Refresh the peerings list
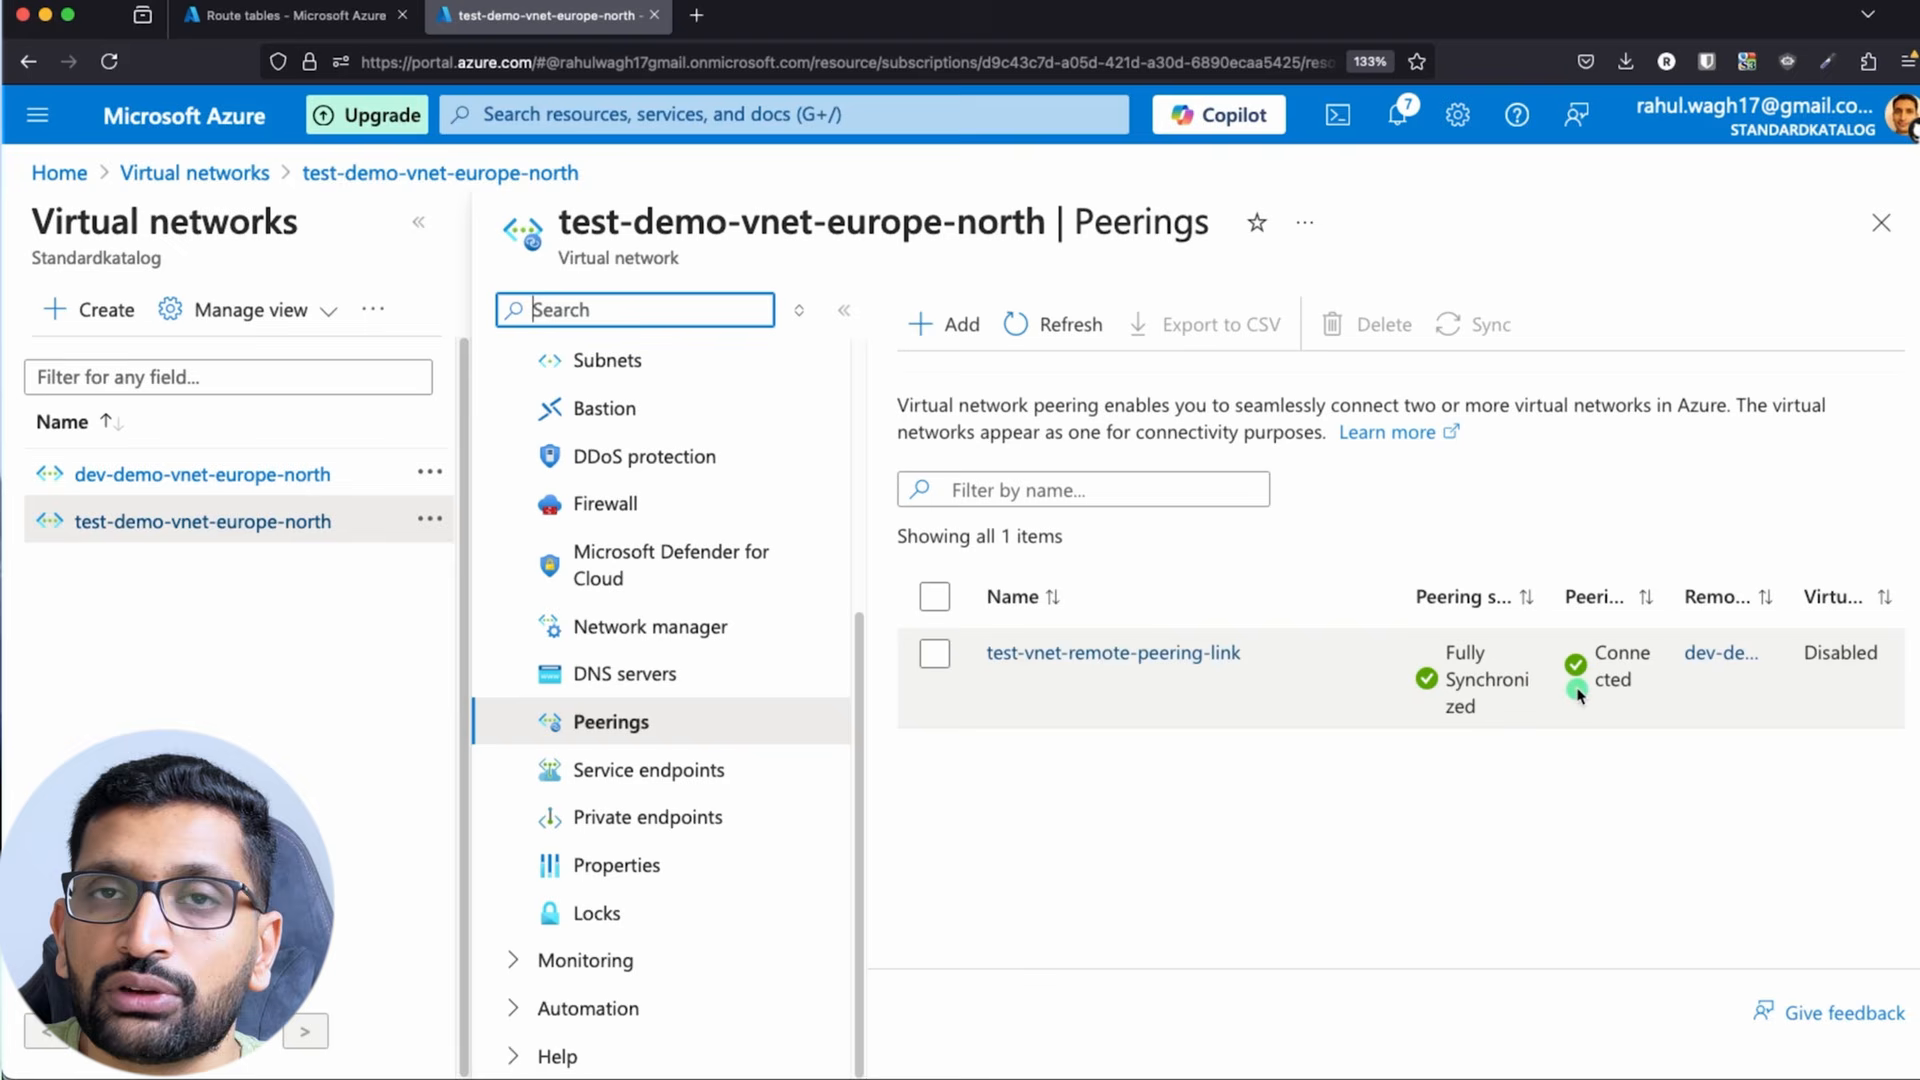 [1053, 325]
